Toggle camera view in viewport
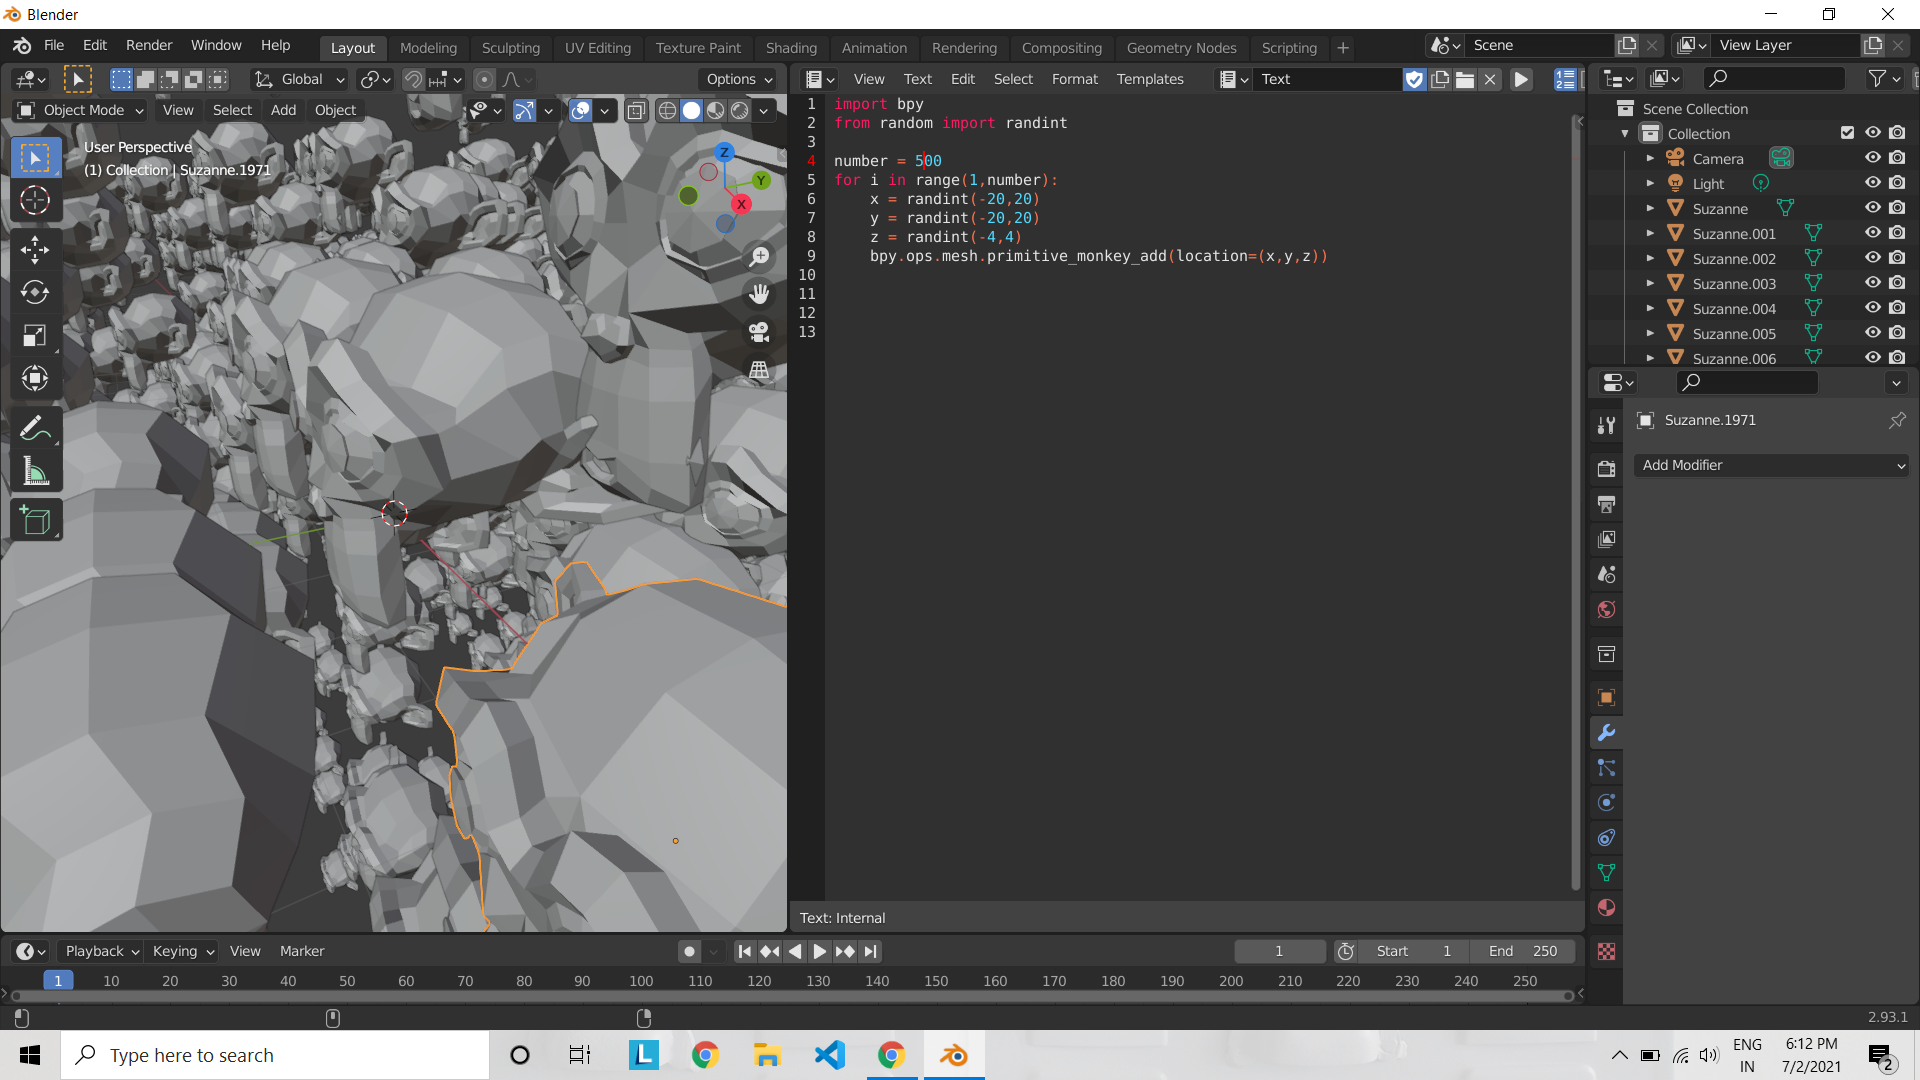 [x=759, y=332]
